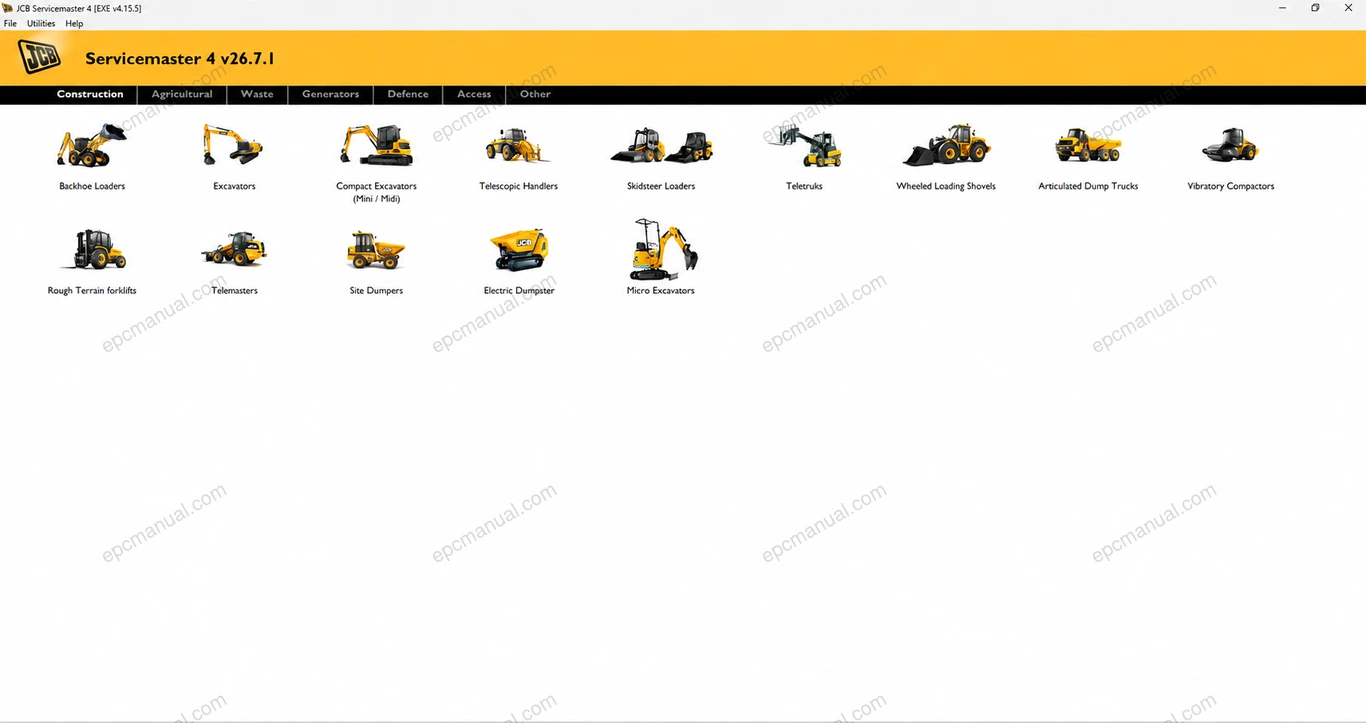
Task: Click the Wheeled Loading Shovels icon
Action: pos(946,146)
